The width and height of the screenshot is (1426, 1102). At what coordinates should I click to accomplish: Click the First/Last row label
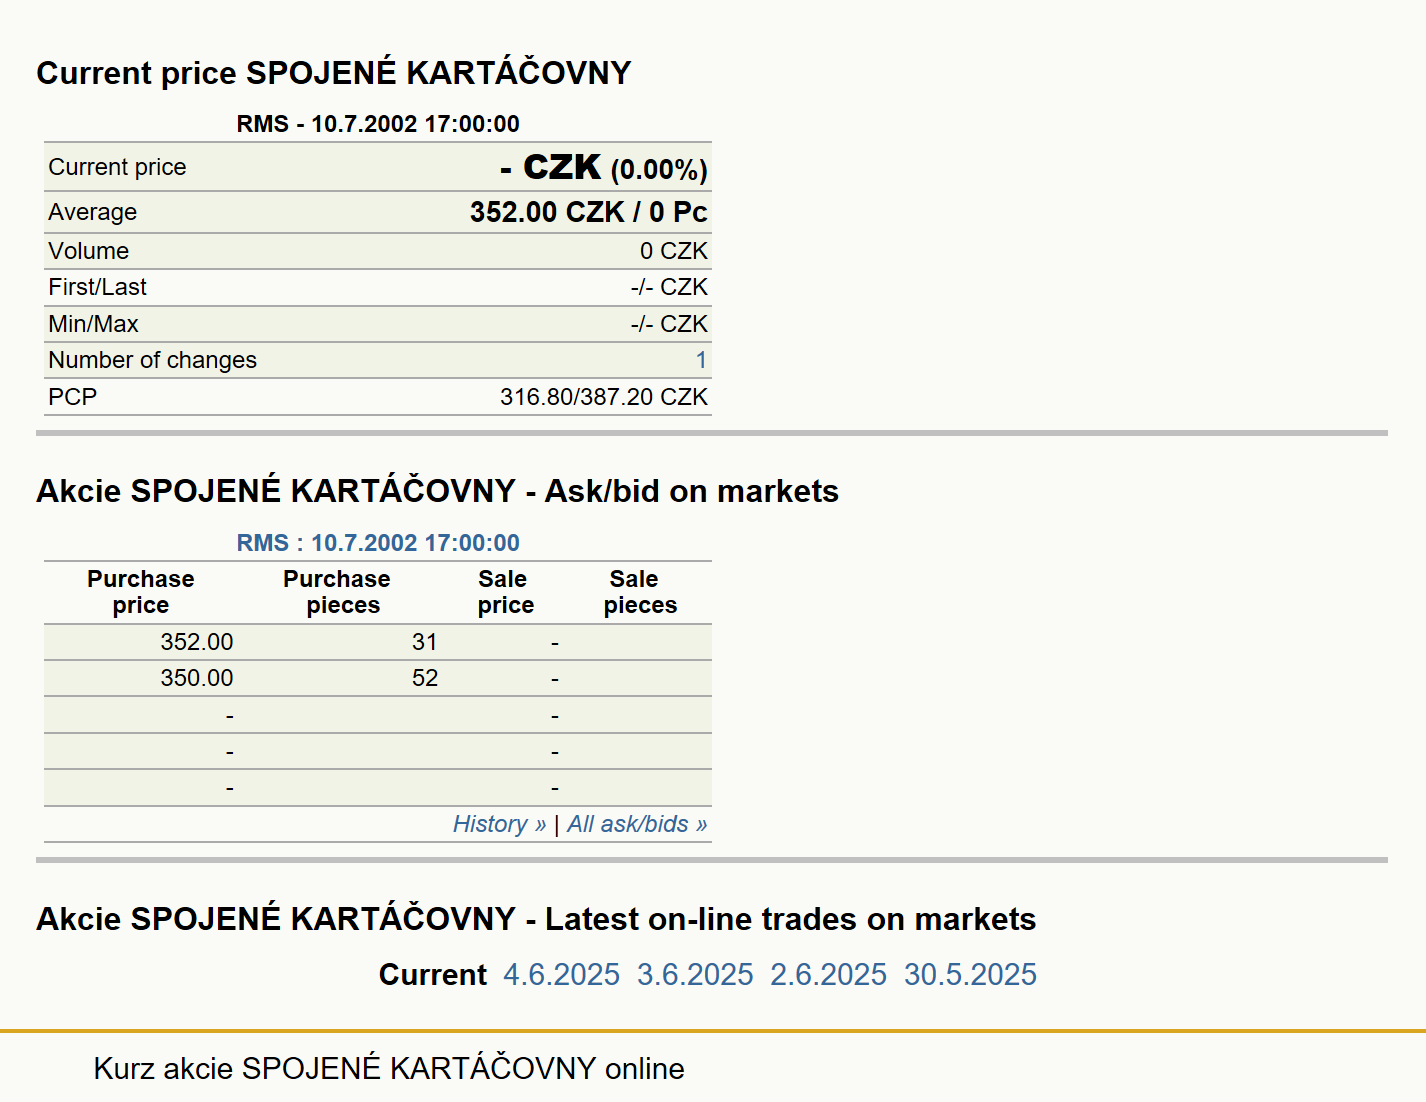coord(97,287)
